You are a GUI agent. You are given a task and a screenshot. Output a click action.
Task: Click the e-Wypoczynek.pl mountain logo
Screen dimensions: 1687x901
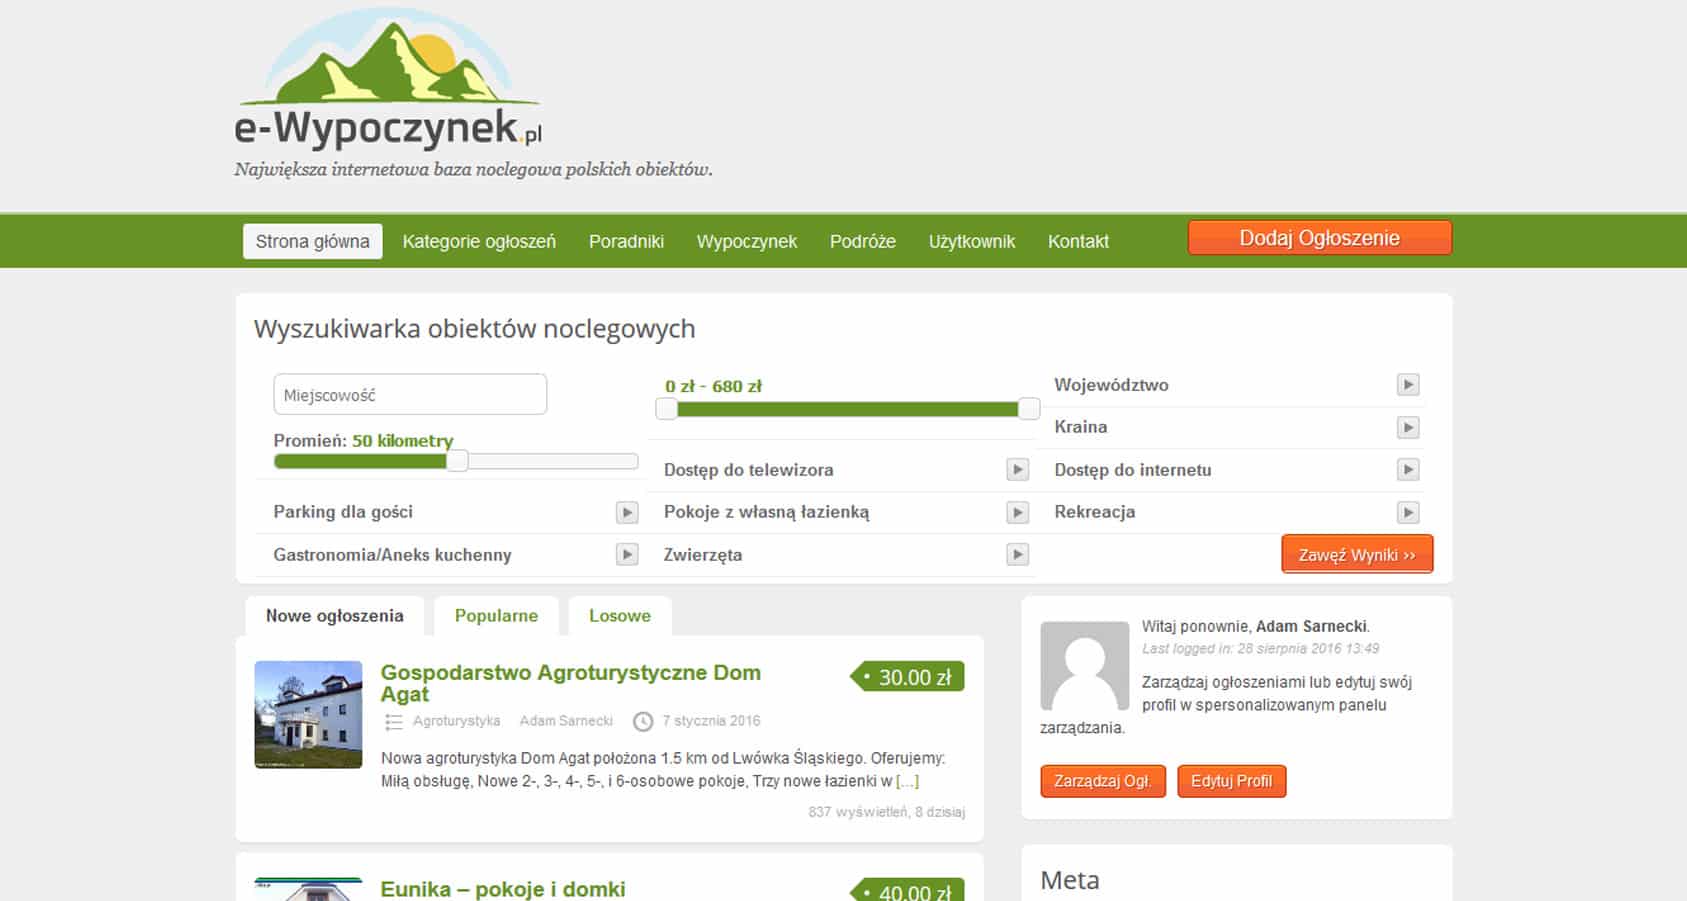click(389, 80)
